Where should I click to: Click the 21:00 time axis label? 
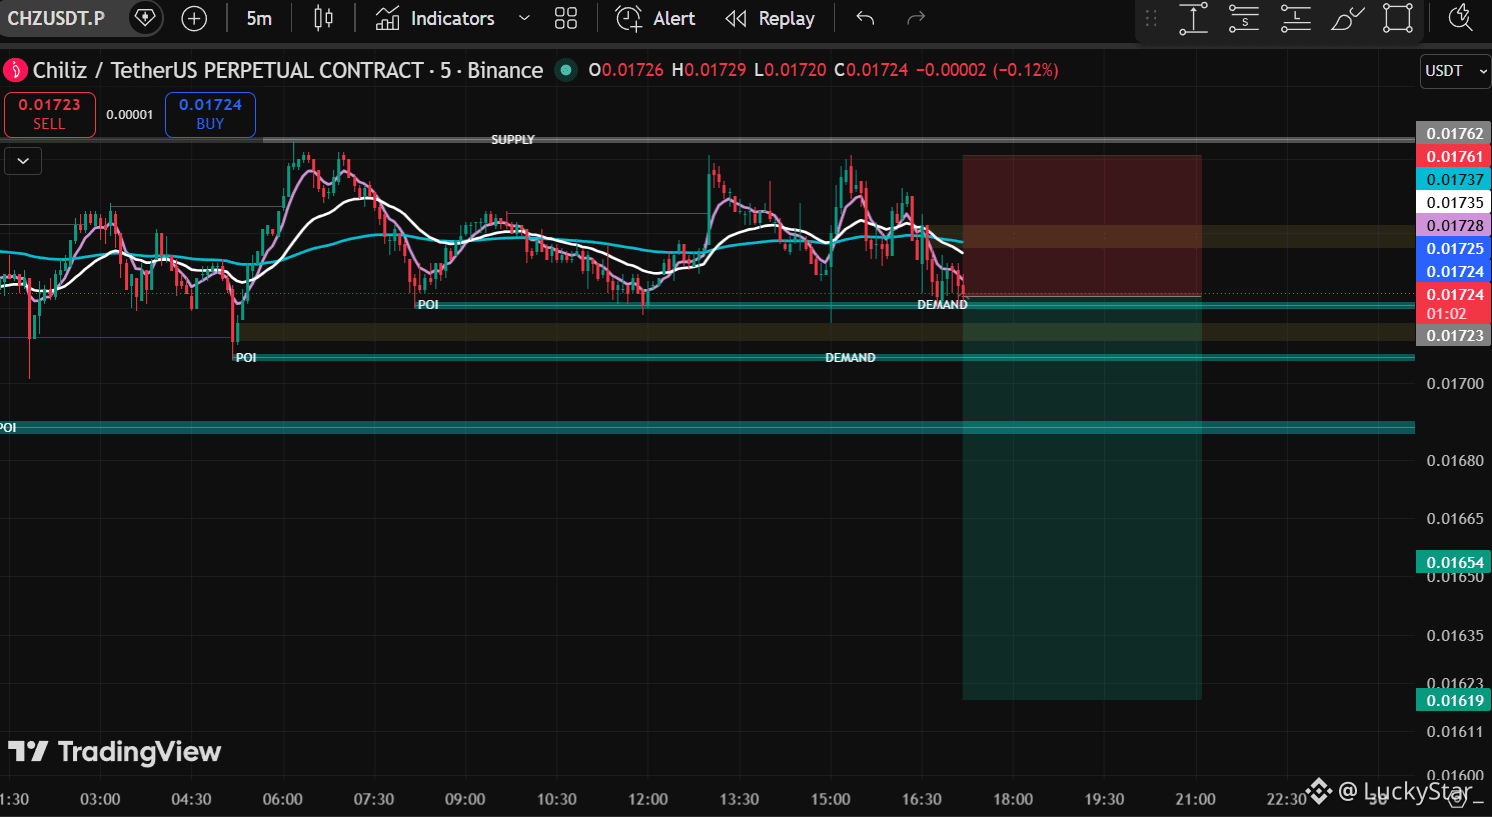click(x=1195, y=799)
